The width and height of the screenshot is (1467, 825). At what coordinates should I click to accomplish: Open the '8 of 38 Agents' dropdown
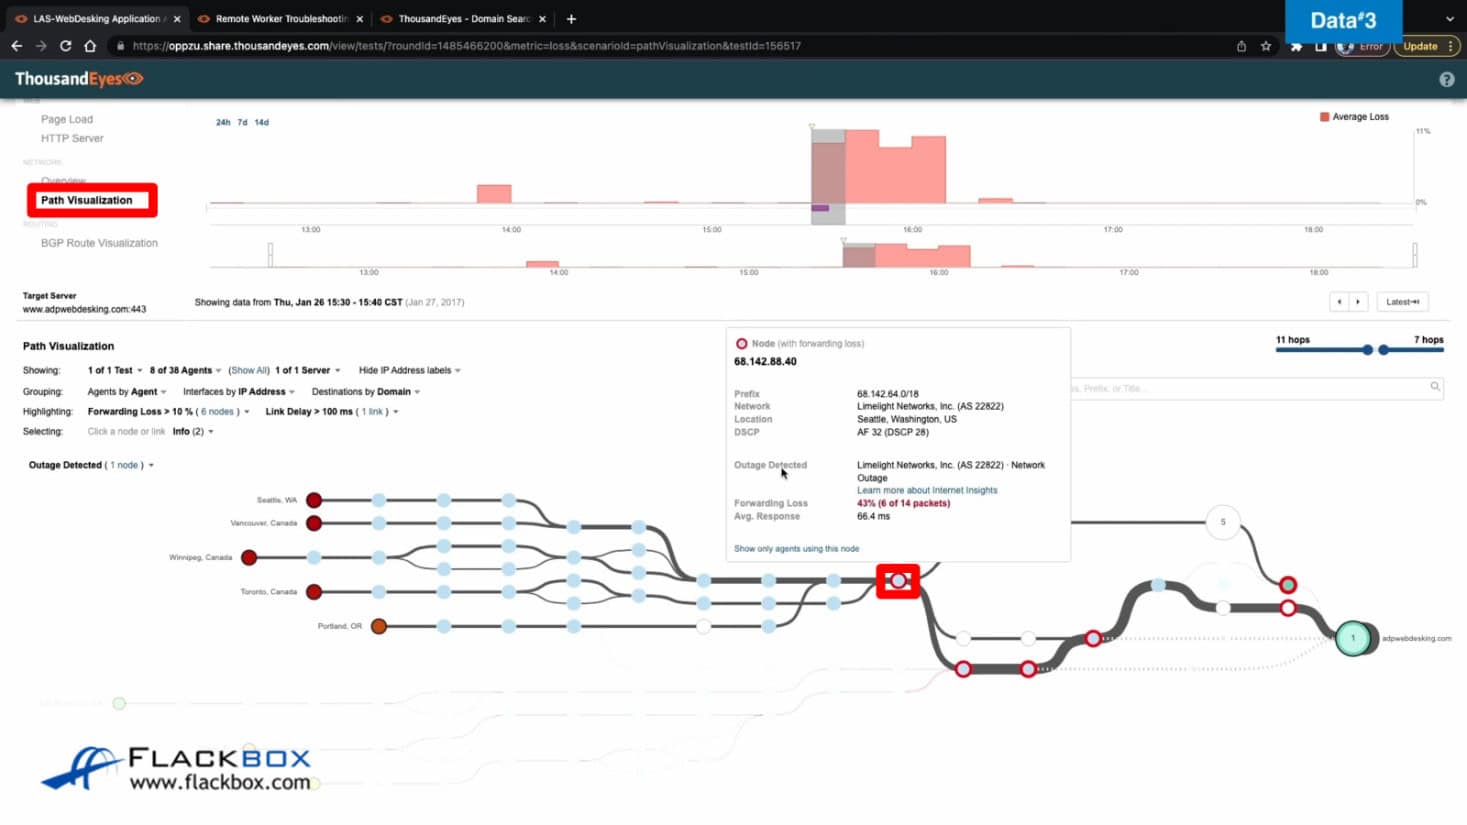tap(185, 371)
